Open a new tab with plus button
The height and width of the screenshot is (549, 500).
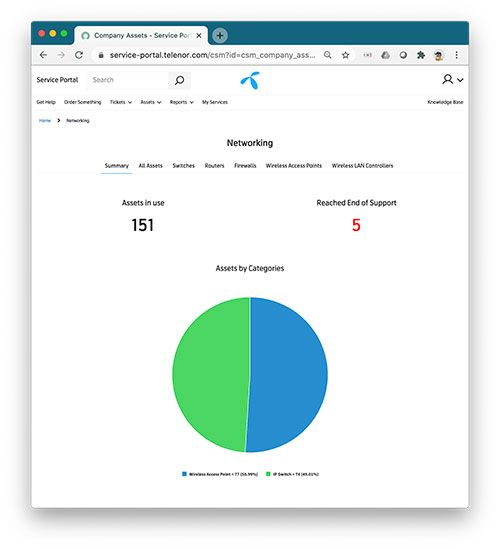tap(220, 35)
